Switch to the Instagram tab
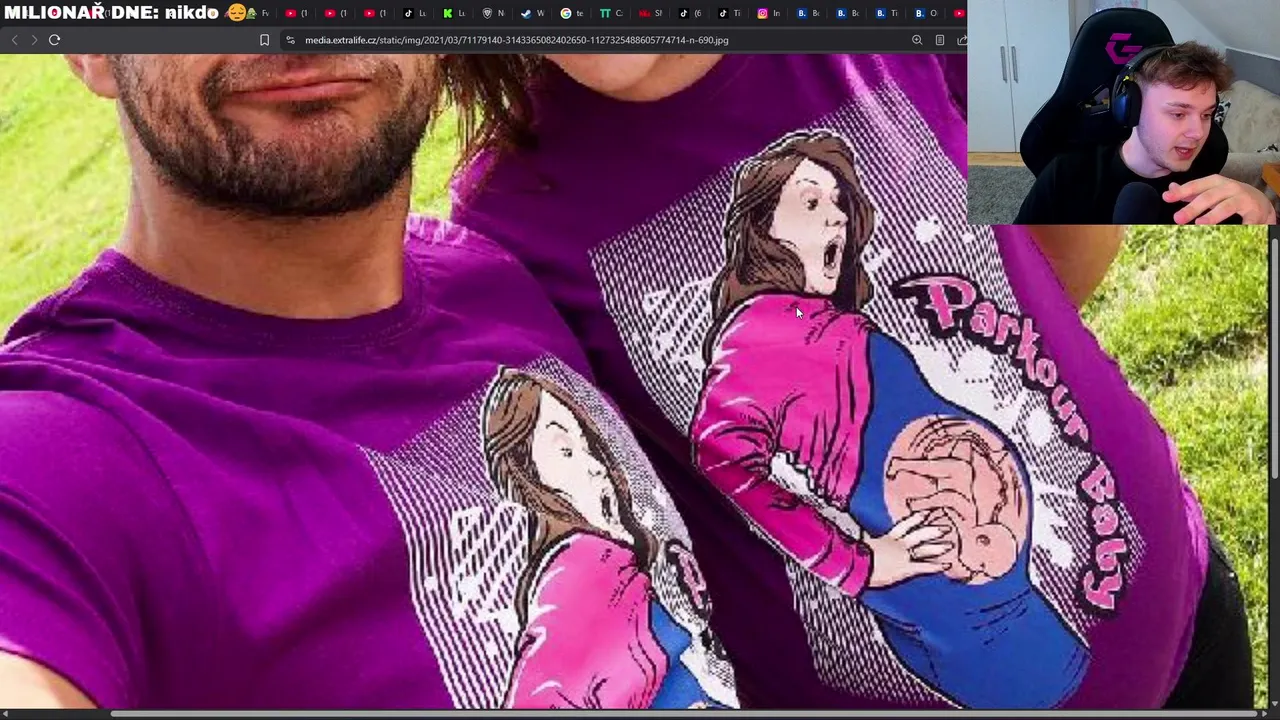Screen dimensions: 1280x720 coord(769,13)
